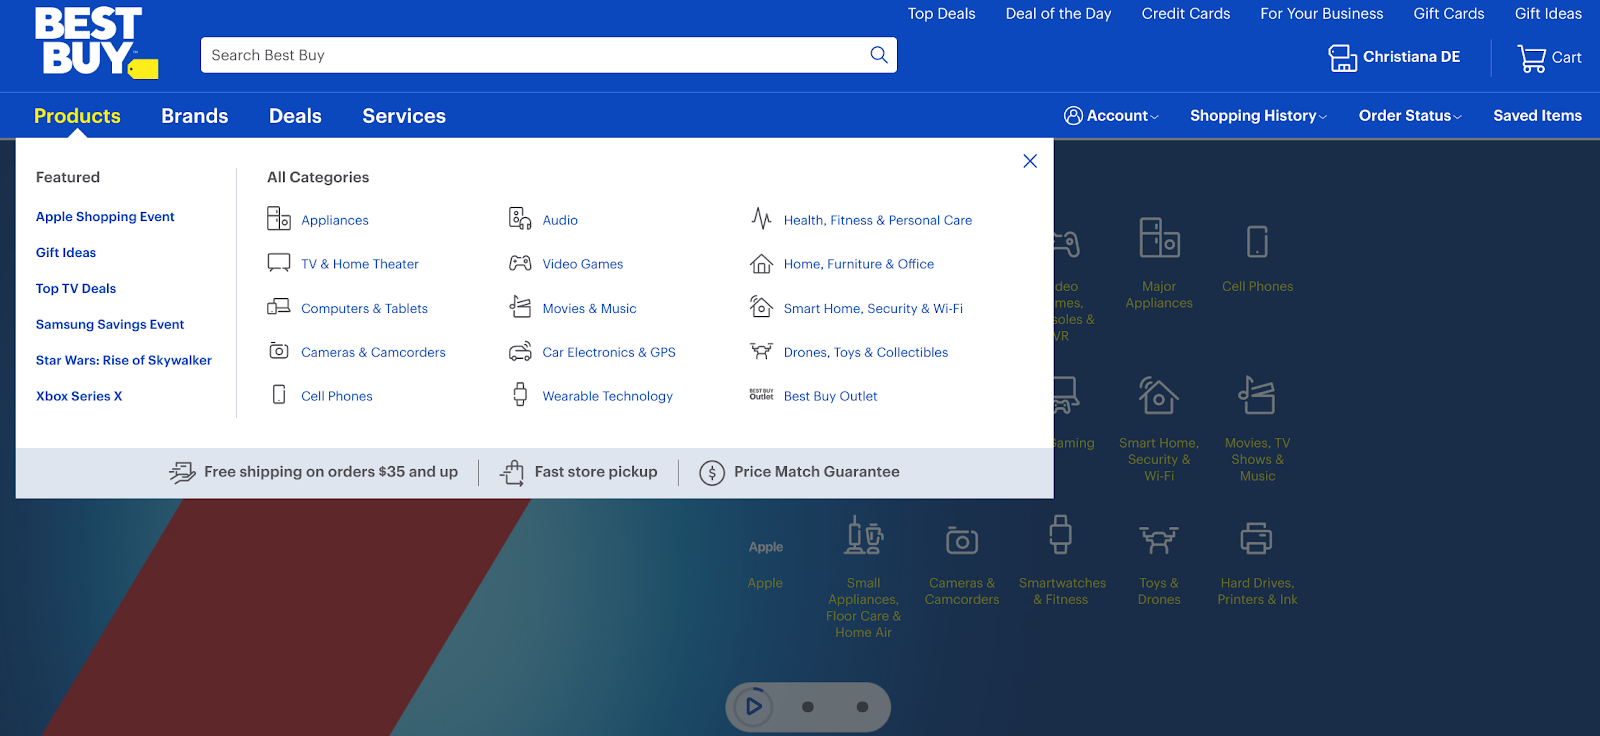Click the Car Electronics & GPS icon
The height and width of the screenshot is (736, 1600).
(520, 351)
